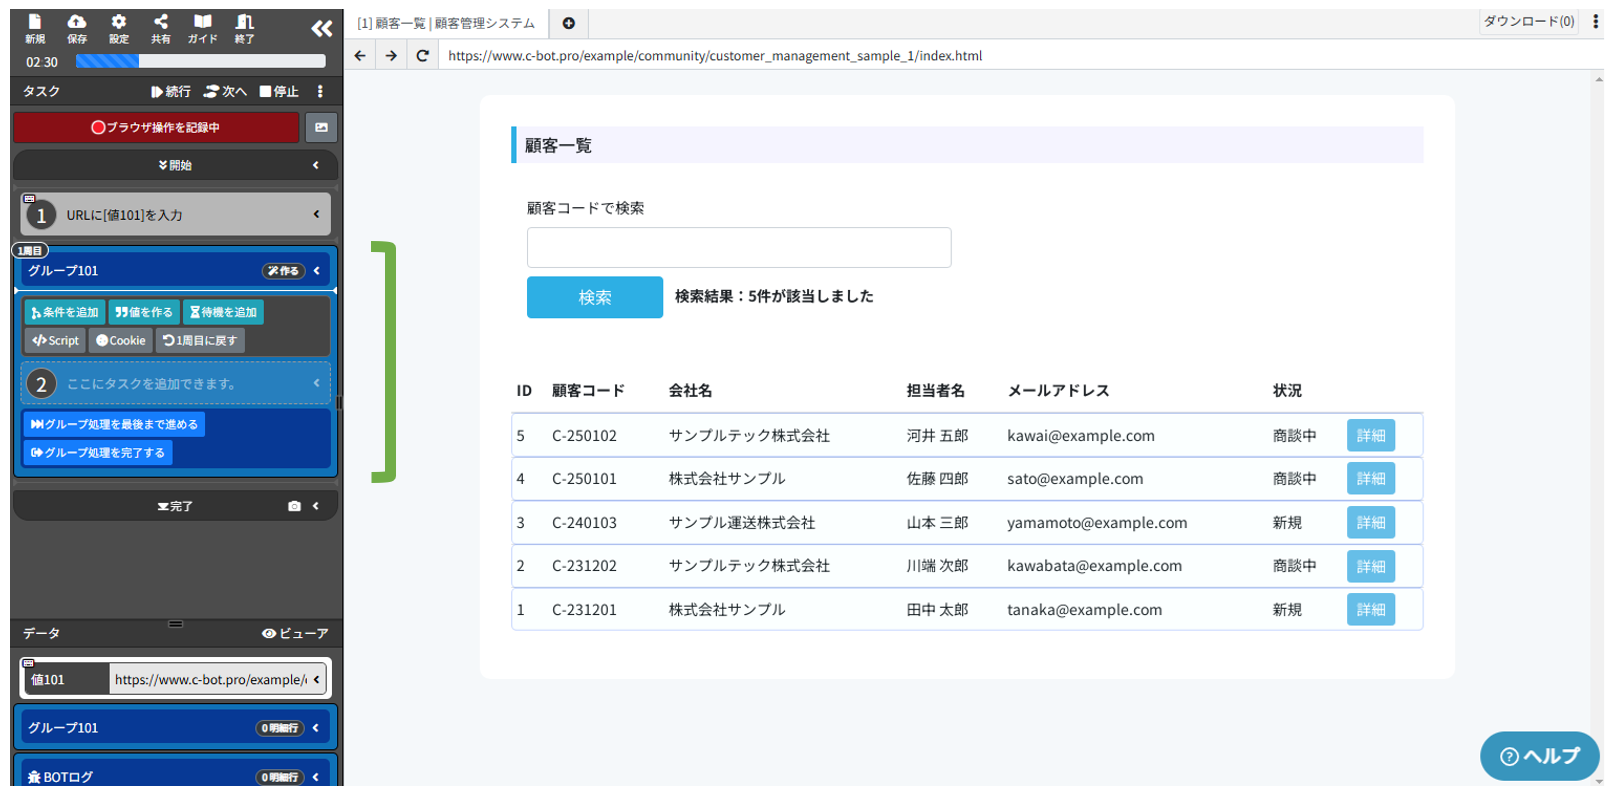Click the 顧客コード search input field
Screen dimensions: 1614x791
[739, 247]
